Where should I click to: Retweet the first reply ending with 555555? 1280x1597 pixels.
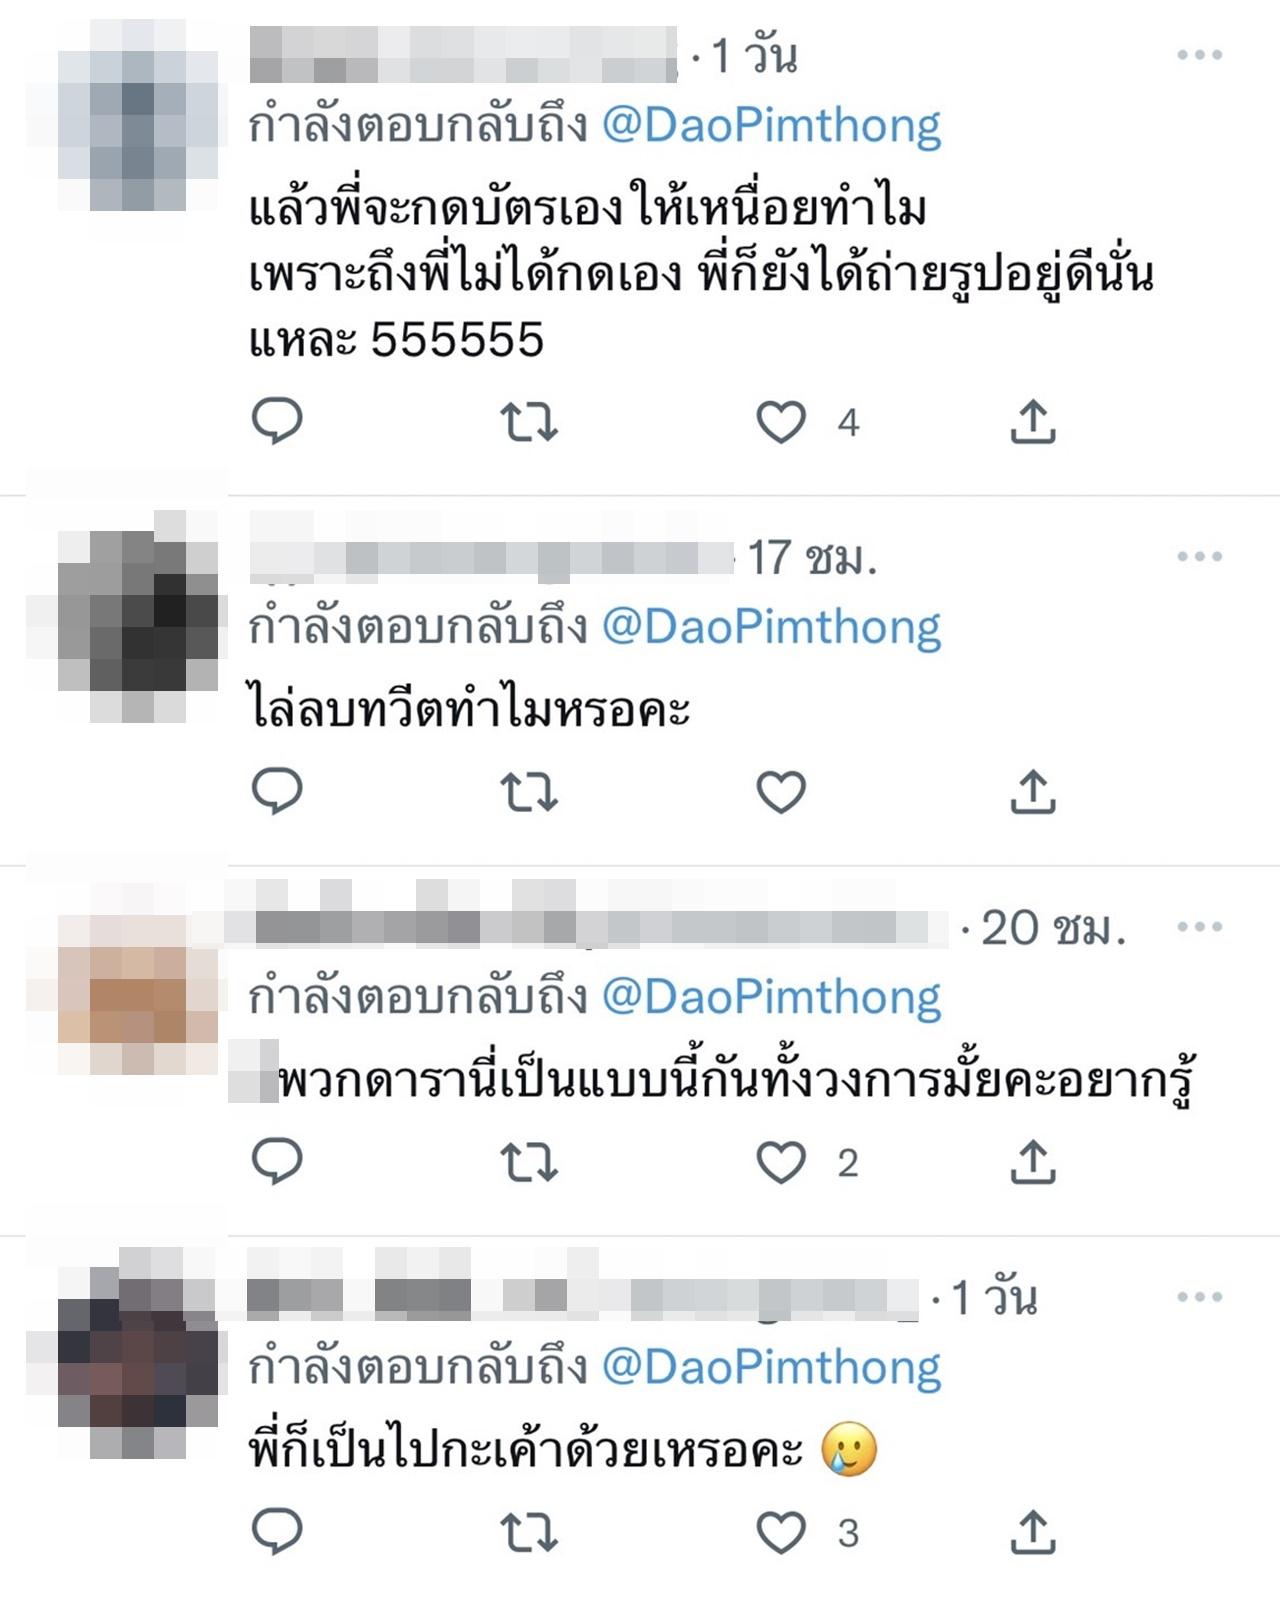529,422
